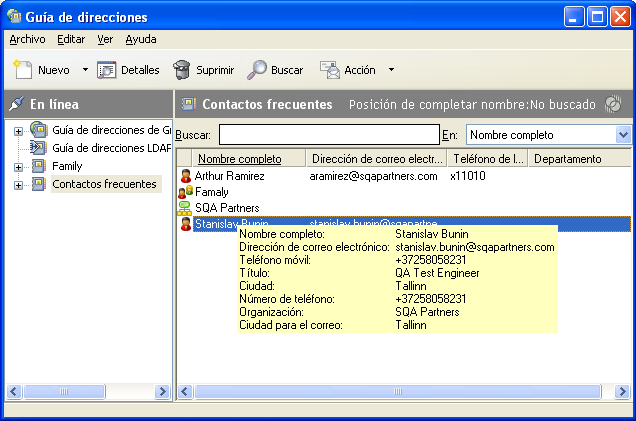Click into the Buscar search field
The width and height of the screenshot is (636, 421).
pos(329,134)
